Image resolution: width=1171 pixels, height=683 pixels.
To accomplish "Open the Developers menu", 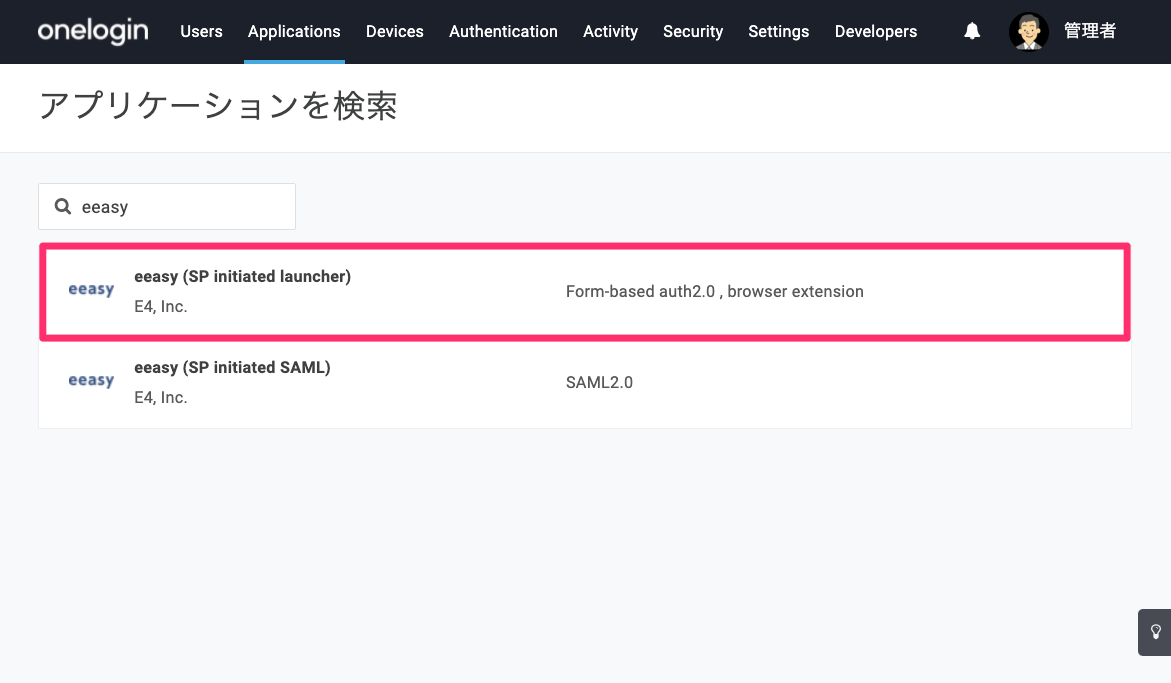I will pos(876,31).
